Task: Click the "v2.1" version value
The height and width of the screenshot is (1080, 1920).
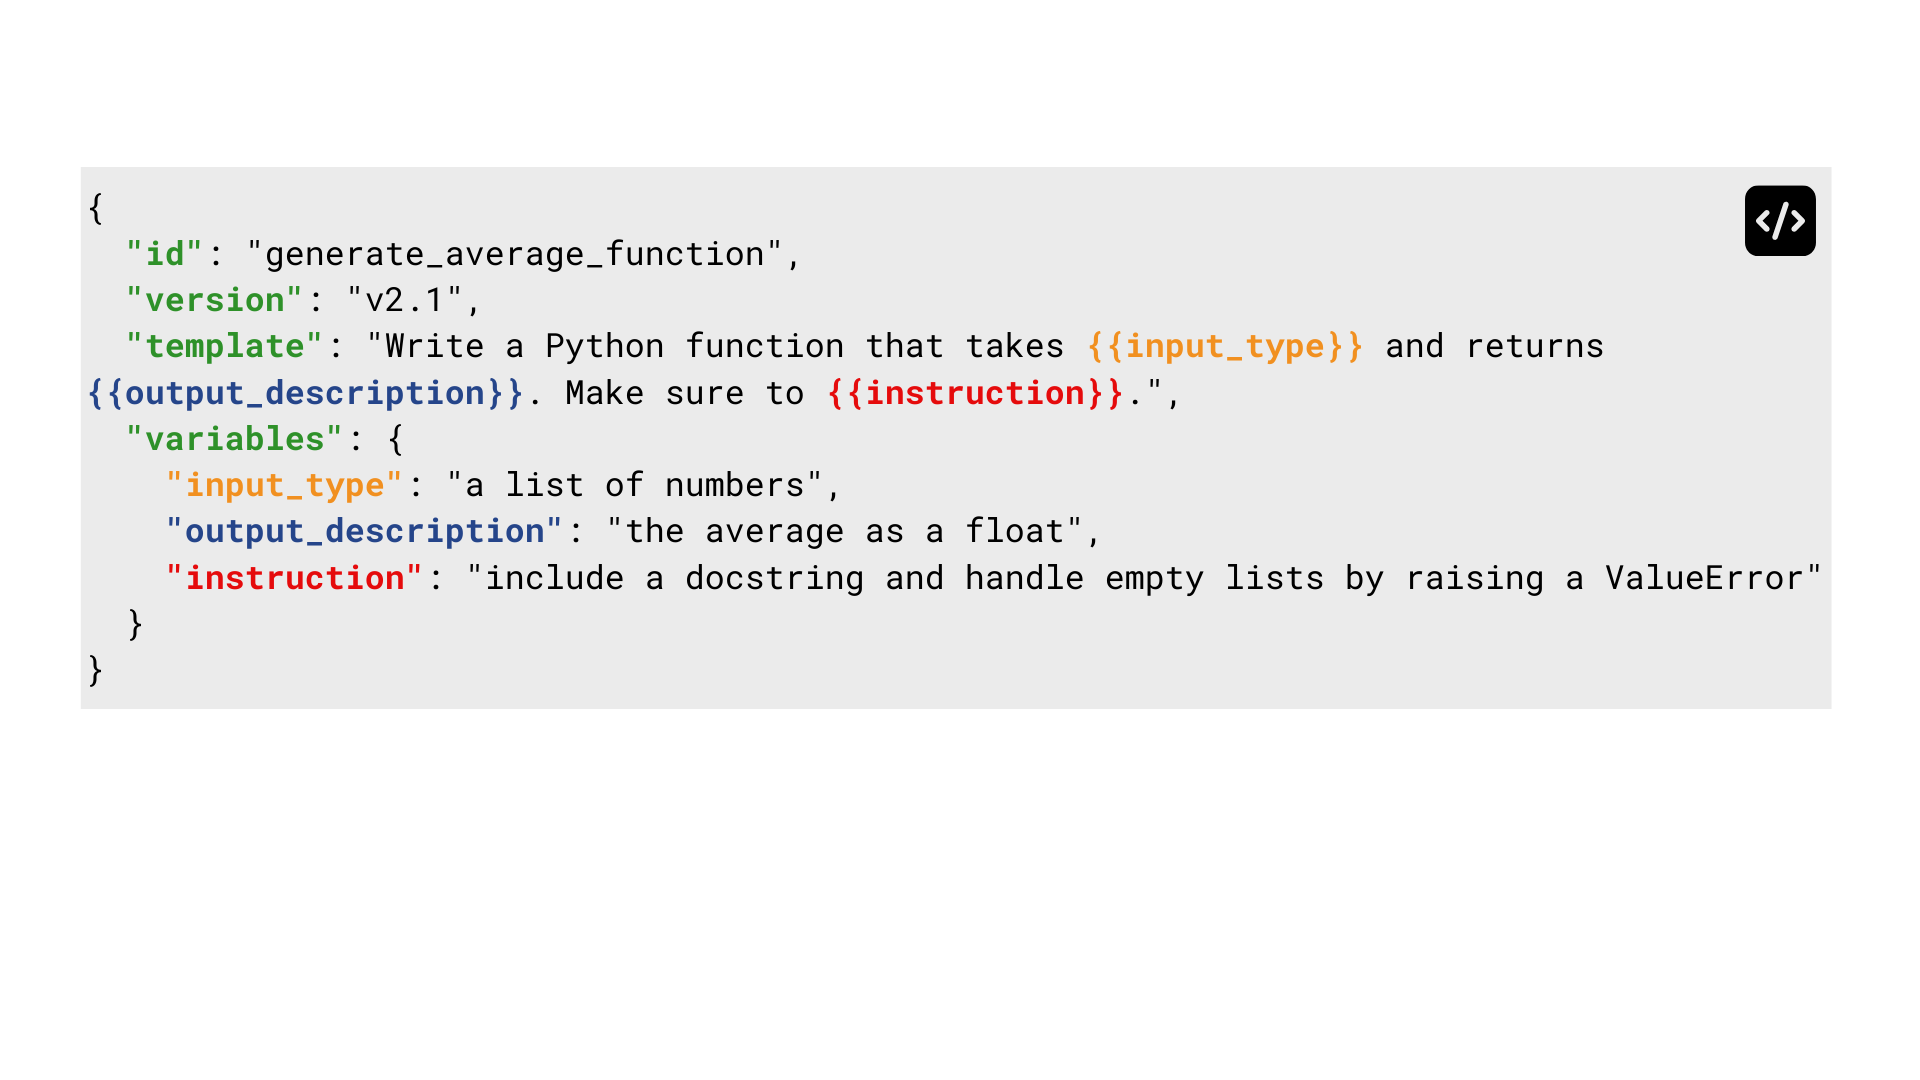Action: (x=404, y=300)
